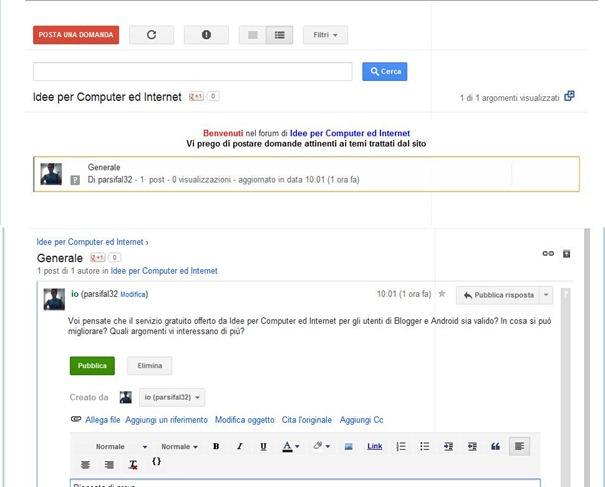Open forum in new window icon

pyautogui.click(x=569, y=96)
